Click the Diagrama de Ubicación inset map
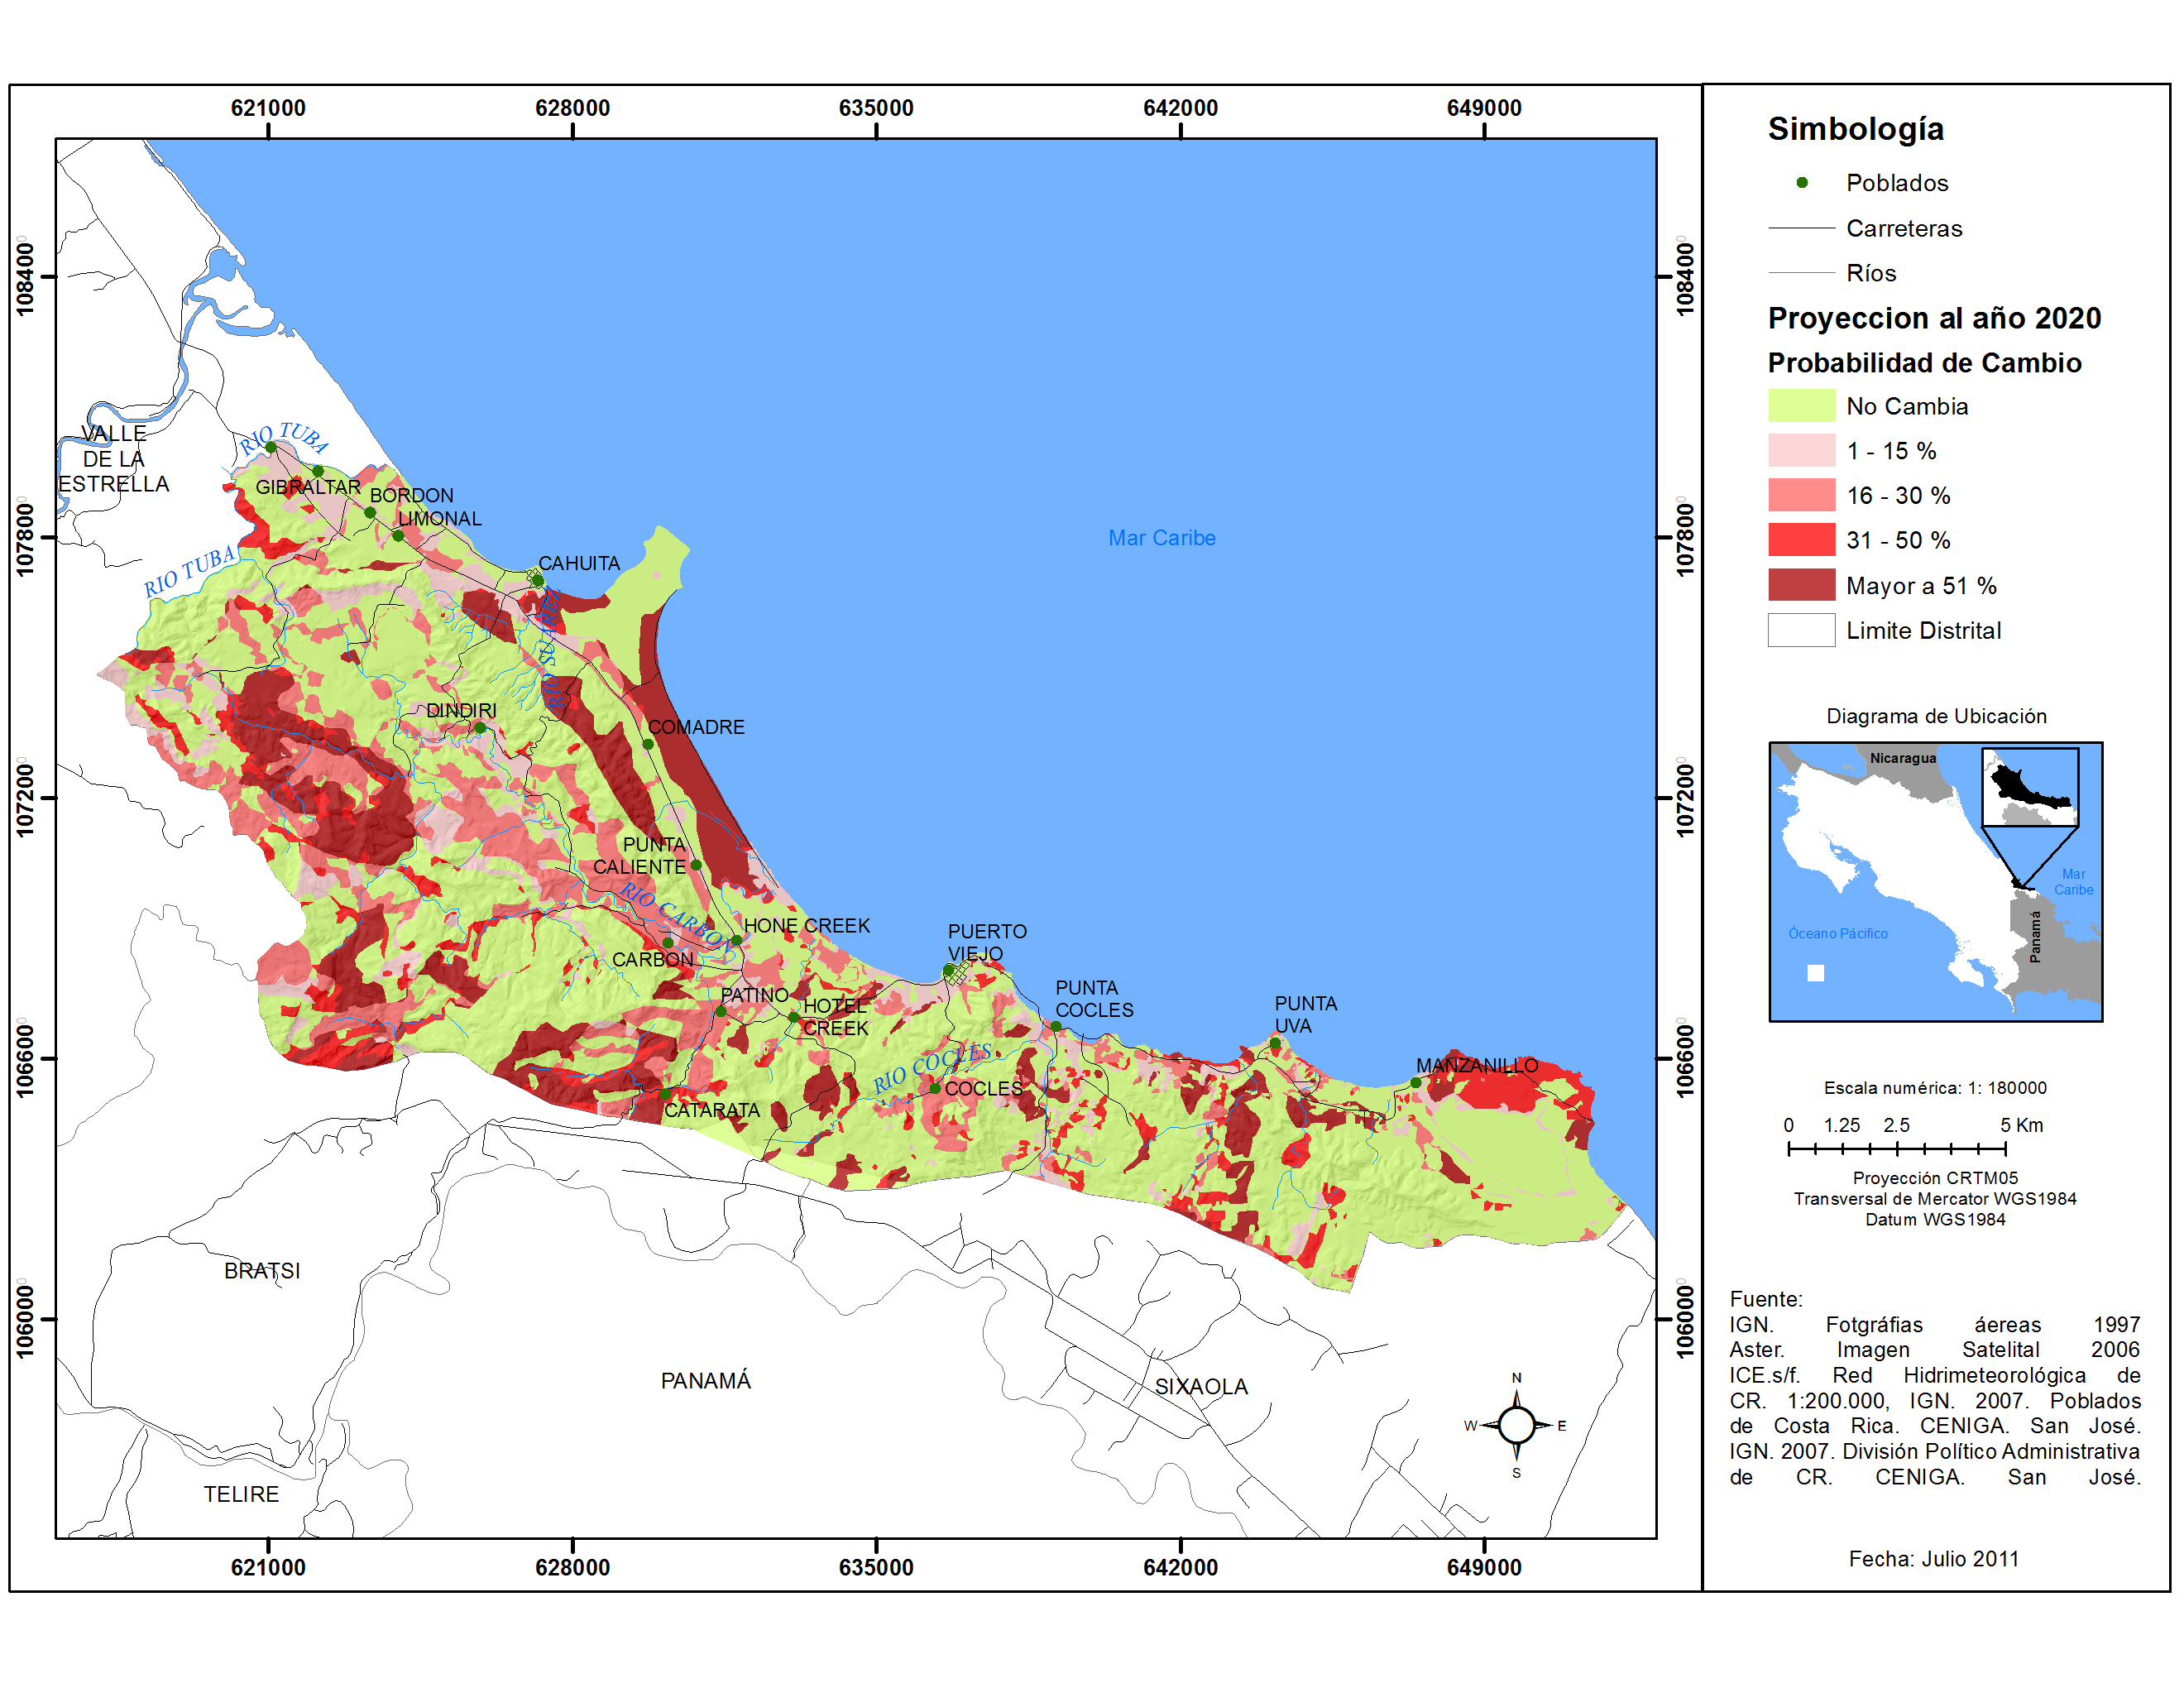Screen dimensions: 2184x1688 point(1935,881)
